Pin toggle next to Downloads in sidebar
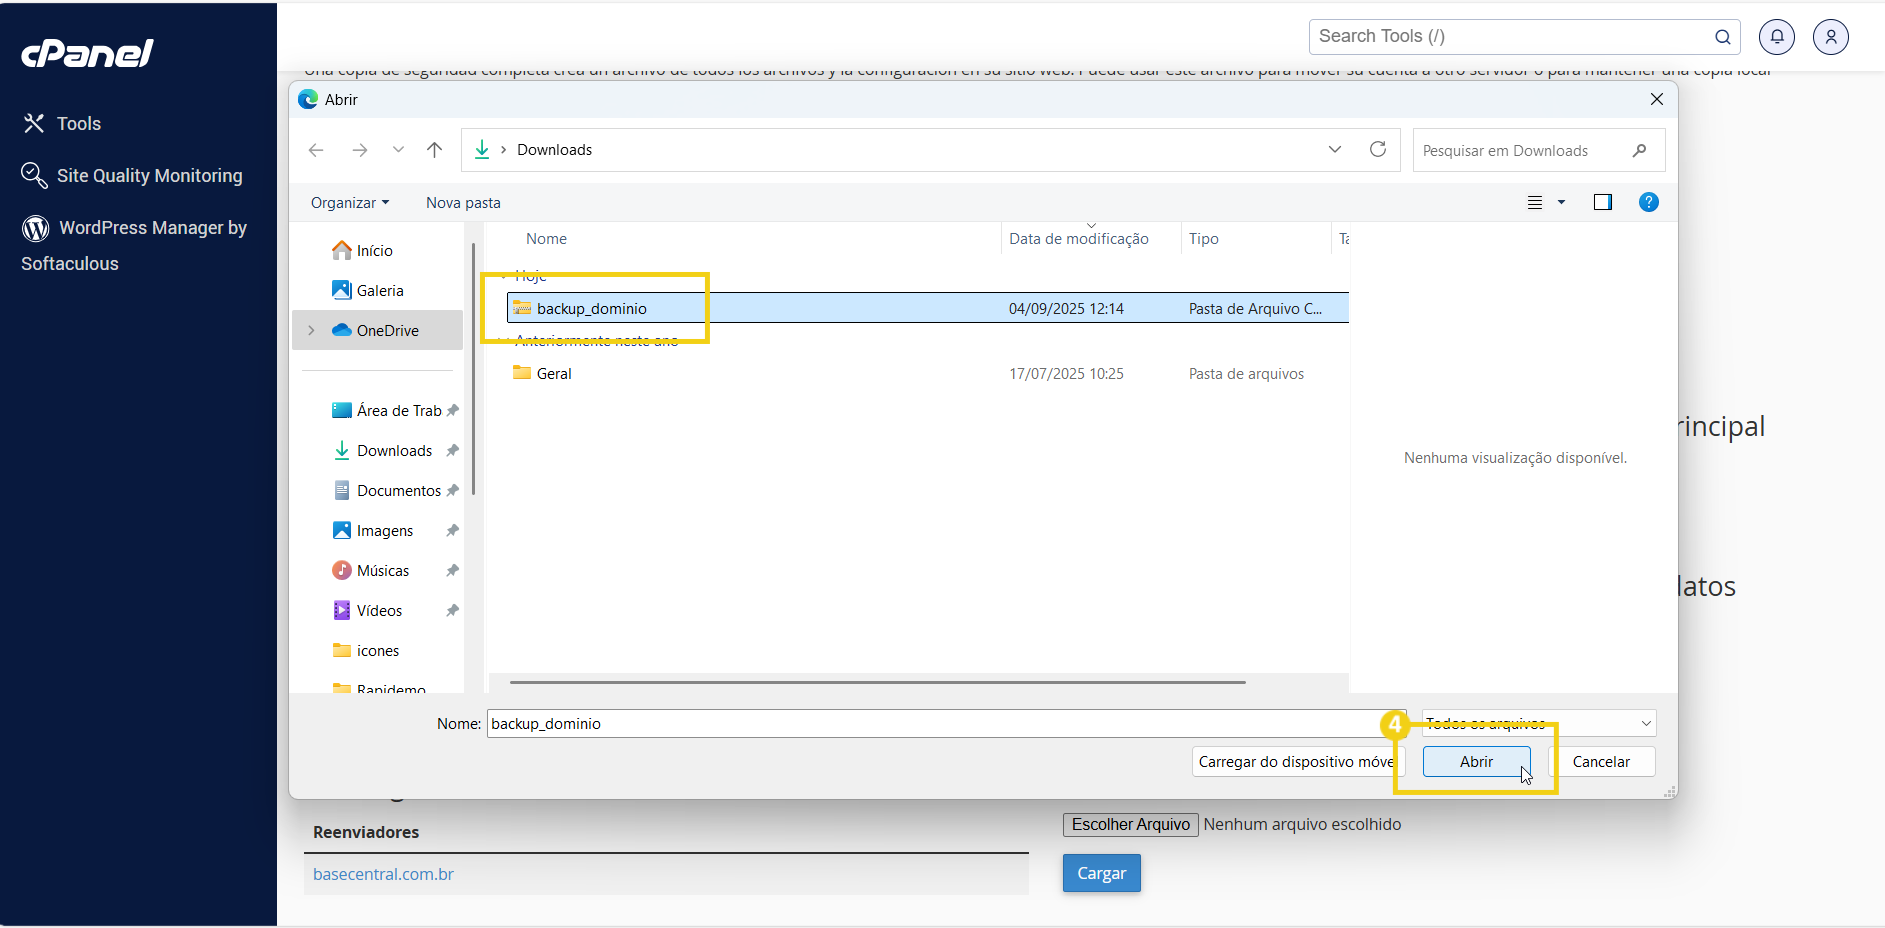Image resolution: width=1885 pixels, height=928 pixels. [x=453, y=450]
